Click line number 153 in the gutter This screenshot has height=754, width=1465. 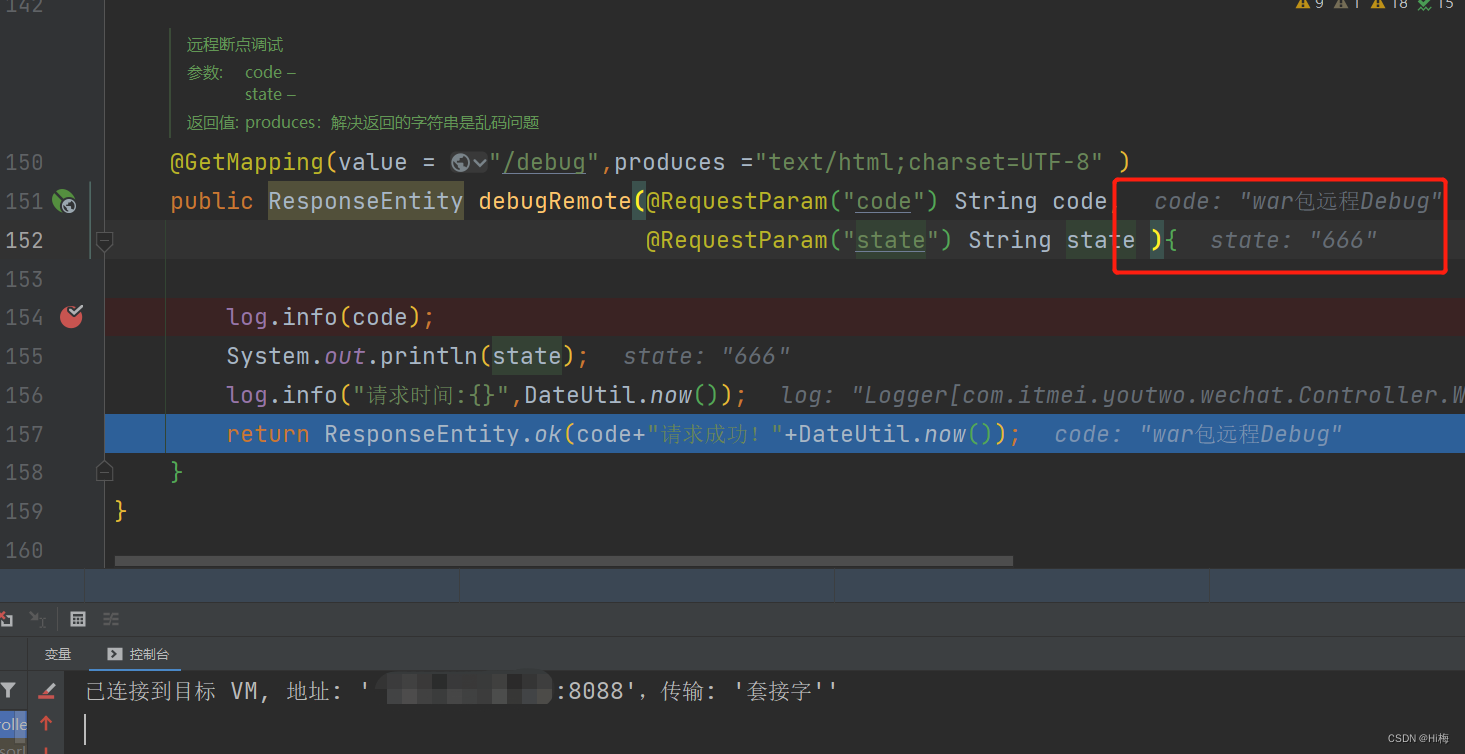24,279
